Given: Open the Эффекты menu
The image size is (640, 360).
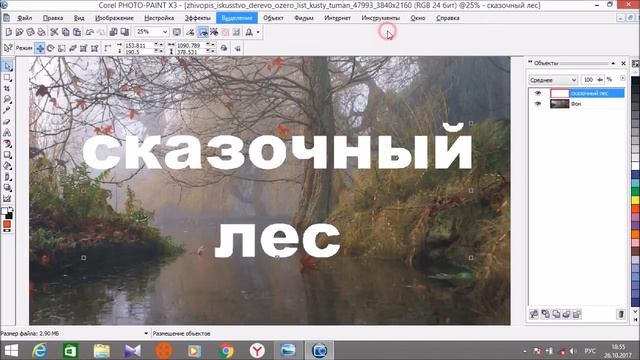Looking at the screenshot, I should (x=197, y=18).
